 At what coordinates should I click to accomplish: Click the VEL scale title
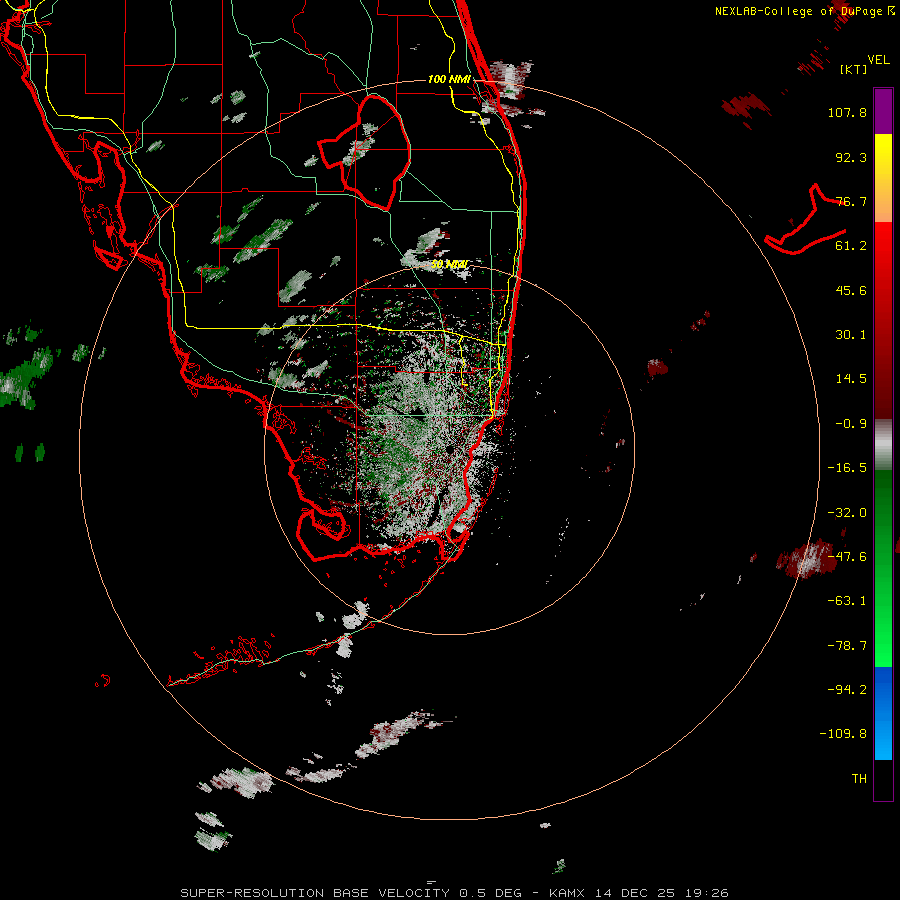[878, 60]
